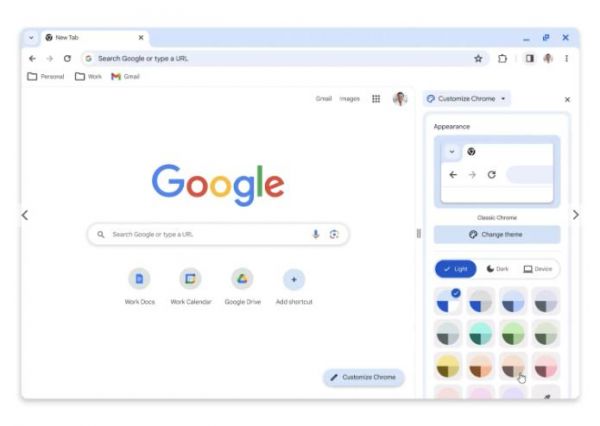Open the Extensions puzzle icon
Viewport: 600px width, 426px height.
(x=502, y=59)
